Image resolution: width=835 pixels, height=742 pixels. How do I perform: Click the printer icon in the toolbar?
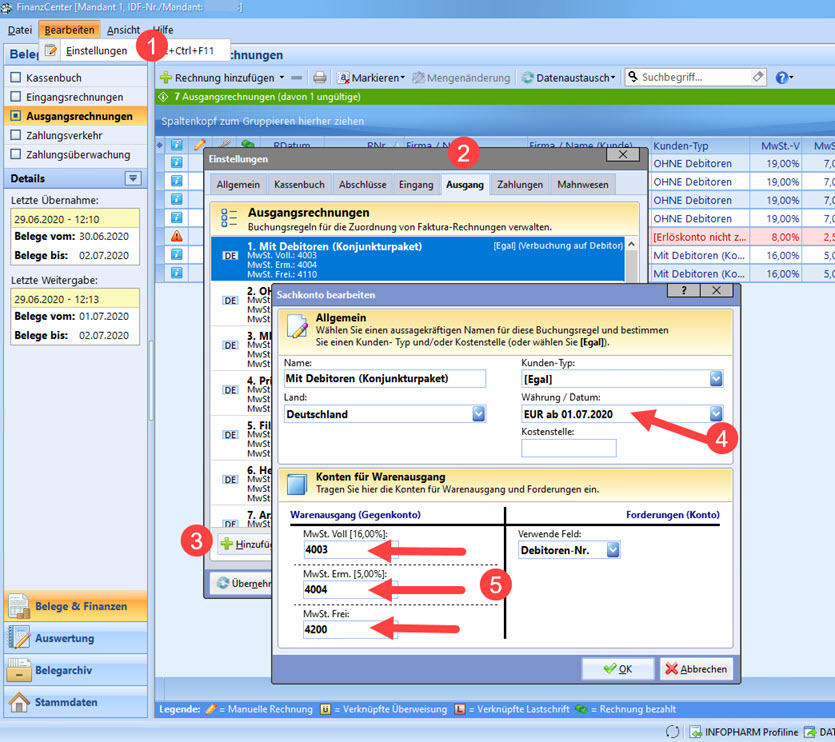pyautogui.click(x=319, y=77)
